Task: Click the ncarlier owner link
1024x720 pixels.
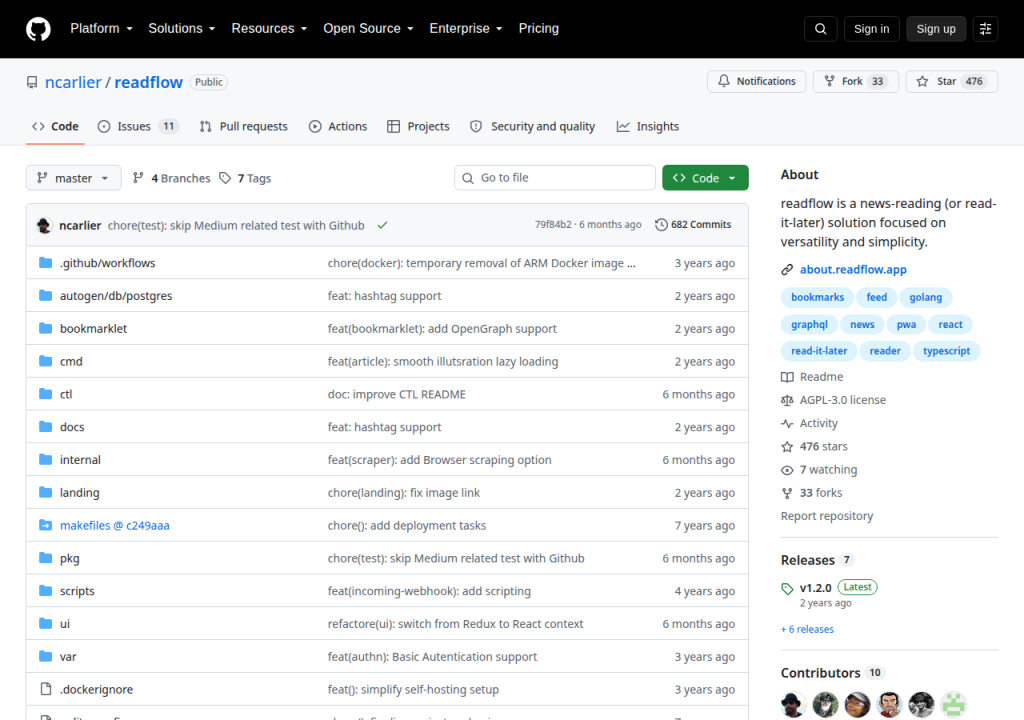Action: pyautogui.click(x=73, y=82)
